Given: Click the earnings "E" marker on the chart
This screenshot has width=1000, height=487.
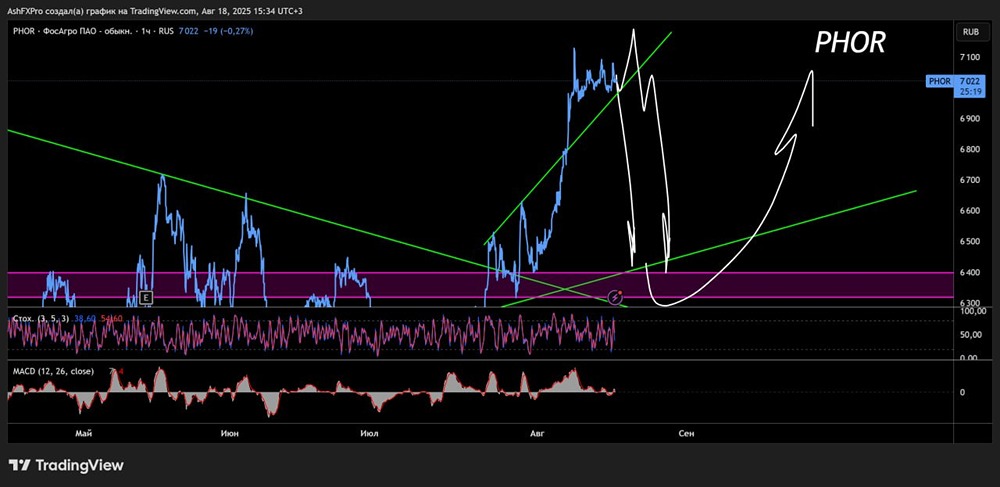Looking at the screenshot, I should [147, 297].
